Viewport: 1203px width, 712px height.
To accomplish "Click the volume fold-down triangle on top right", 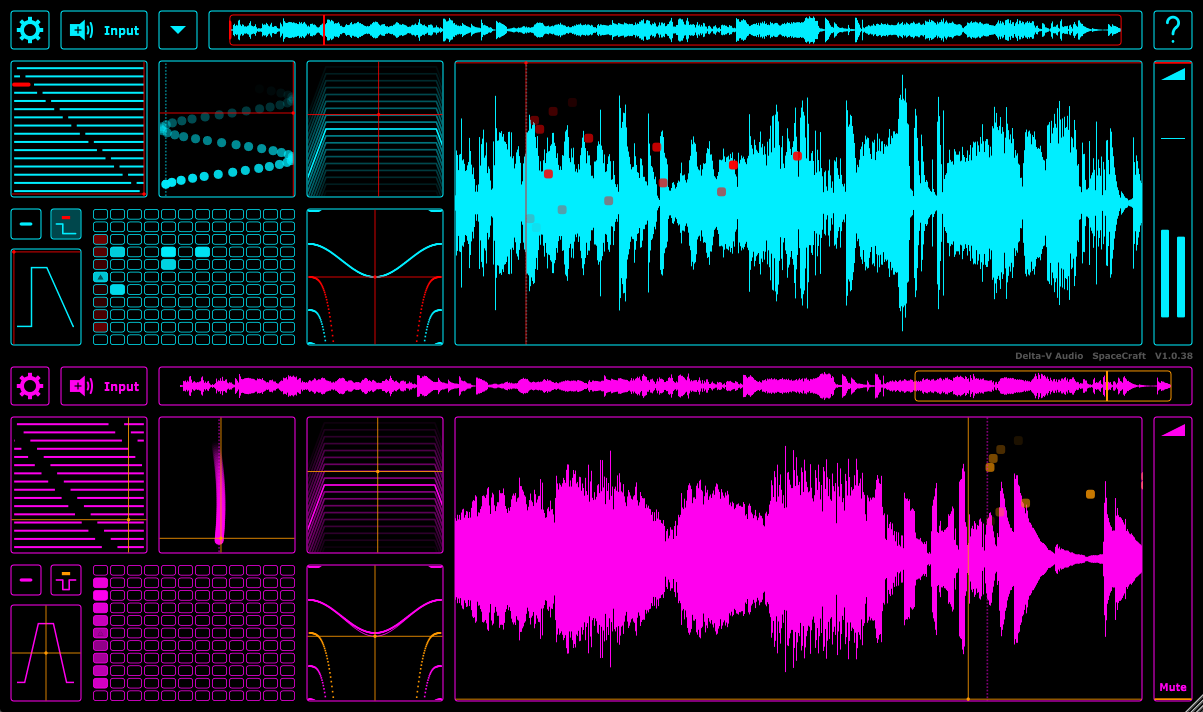I will pyautogui.click(x=1172, y=76).
